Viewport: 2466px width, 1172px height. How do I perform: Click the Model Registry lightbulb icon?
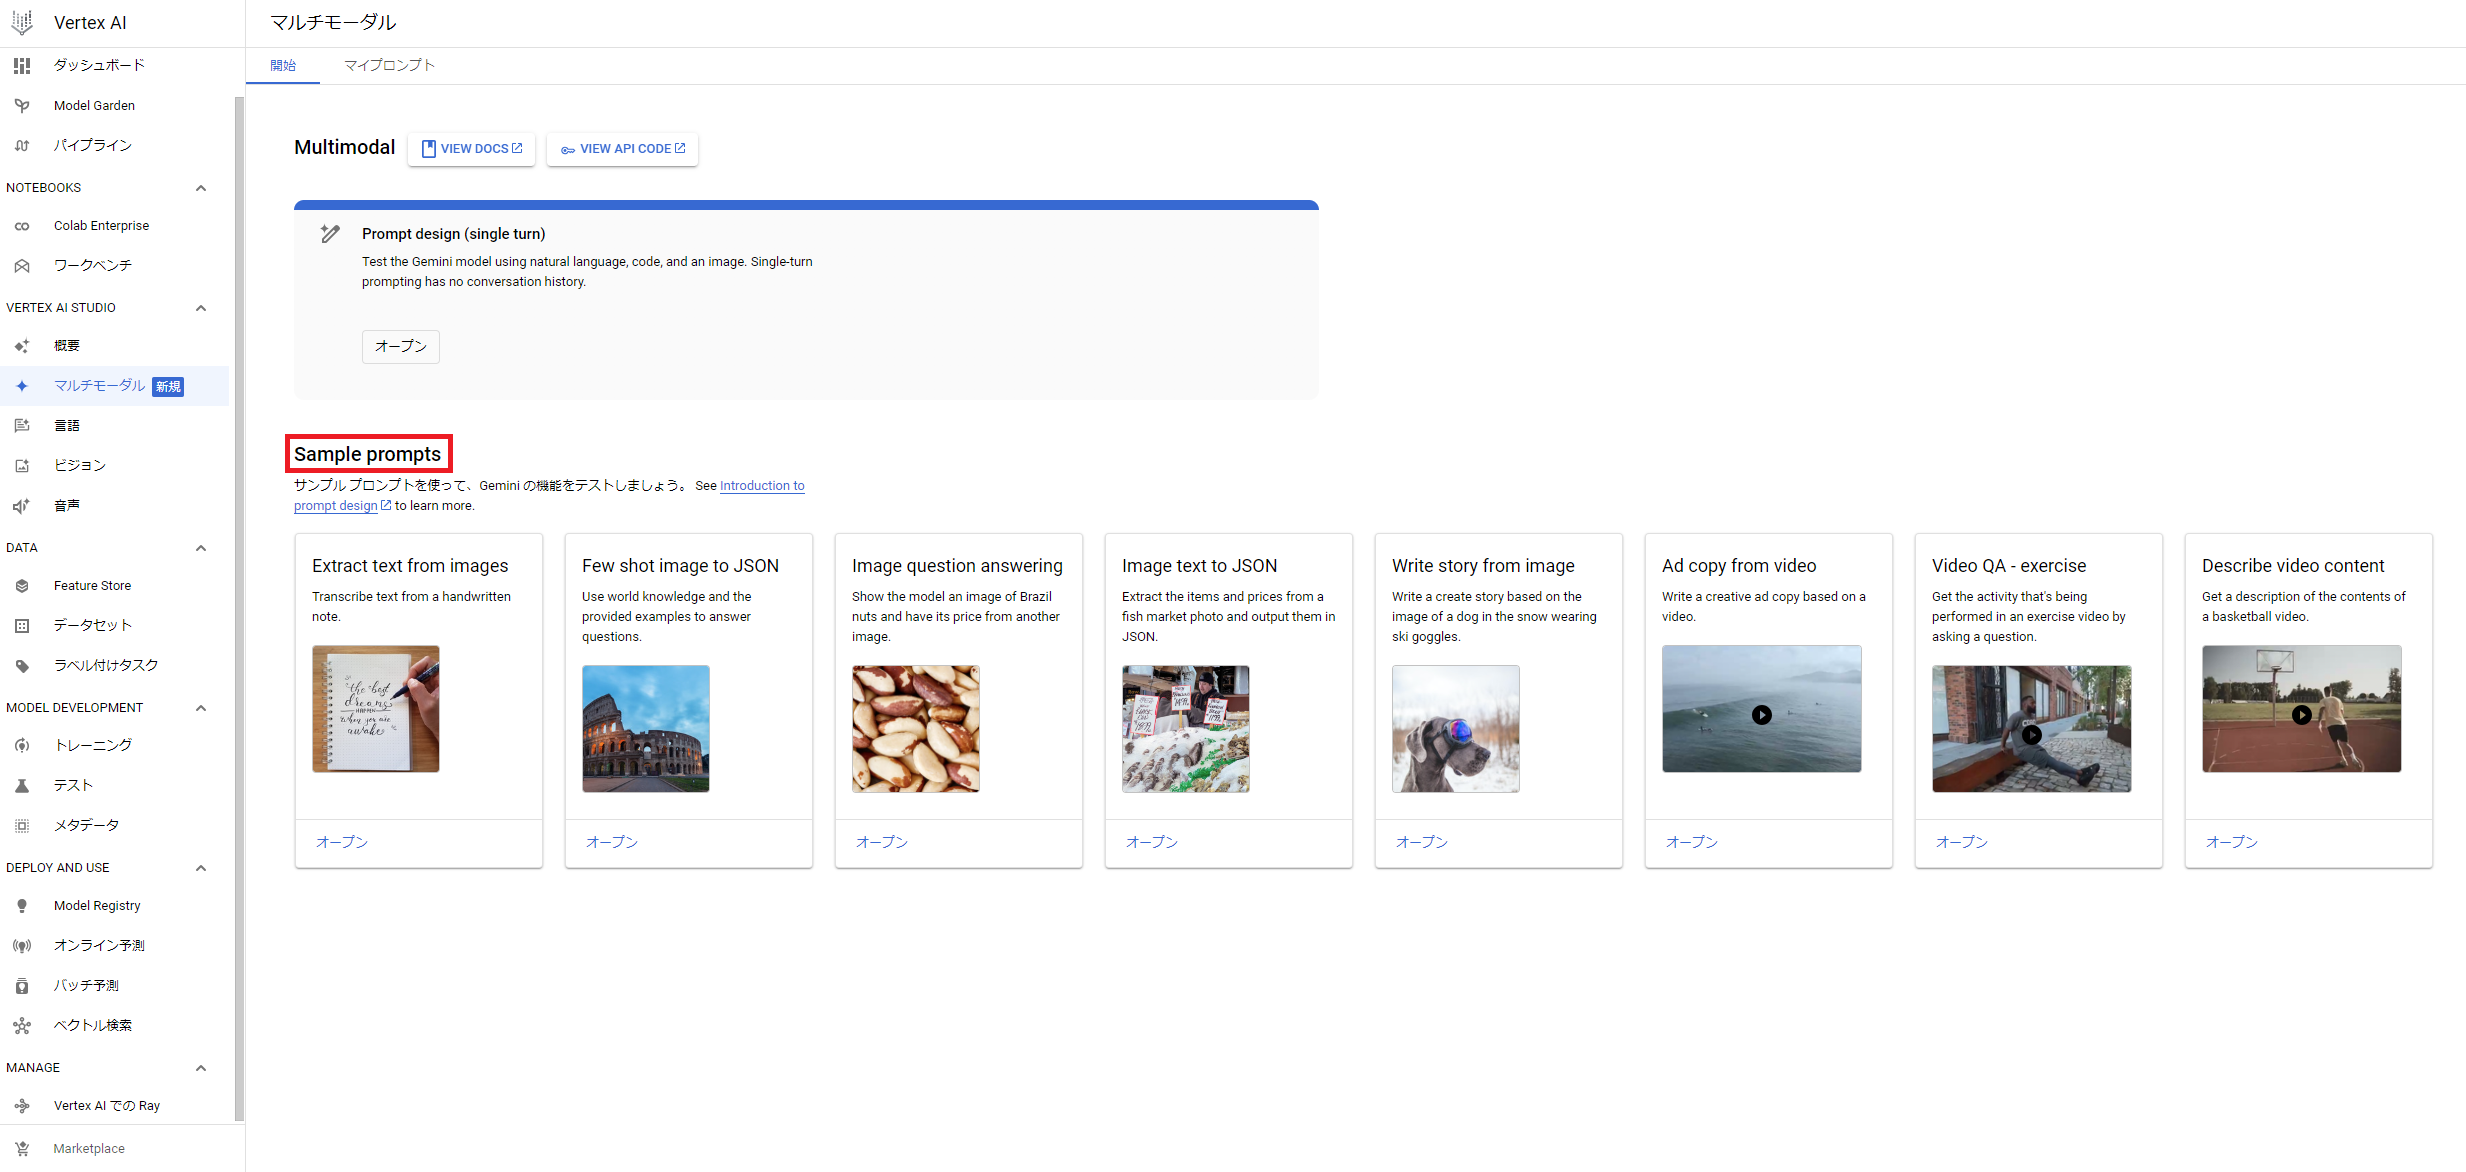(22, 906)
